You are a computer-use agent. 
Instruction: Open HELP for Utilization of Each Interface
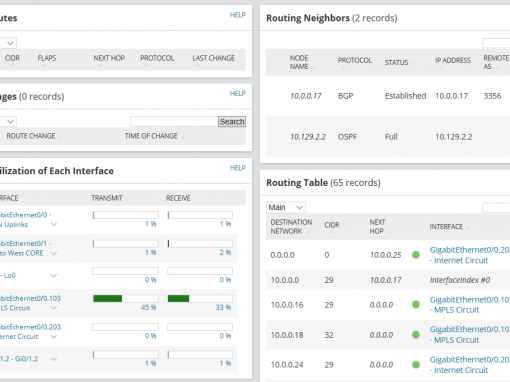[238, 168]
